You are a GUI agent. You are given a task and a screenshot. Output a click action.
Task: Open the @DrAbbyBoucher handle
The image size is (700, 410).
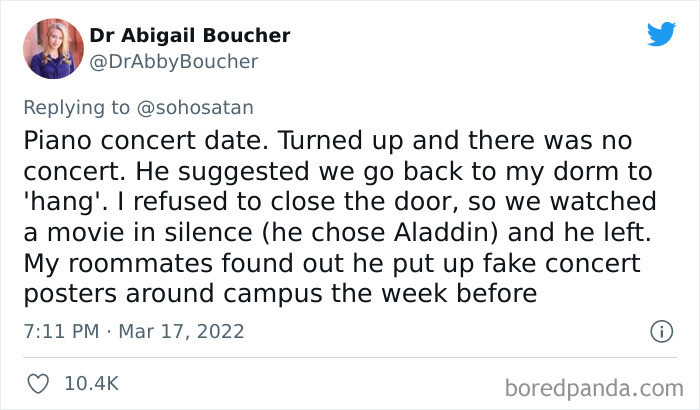tap(174, 62)
